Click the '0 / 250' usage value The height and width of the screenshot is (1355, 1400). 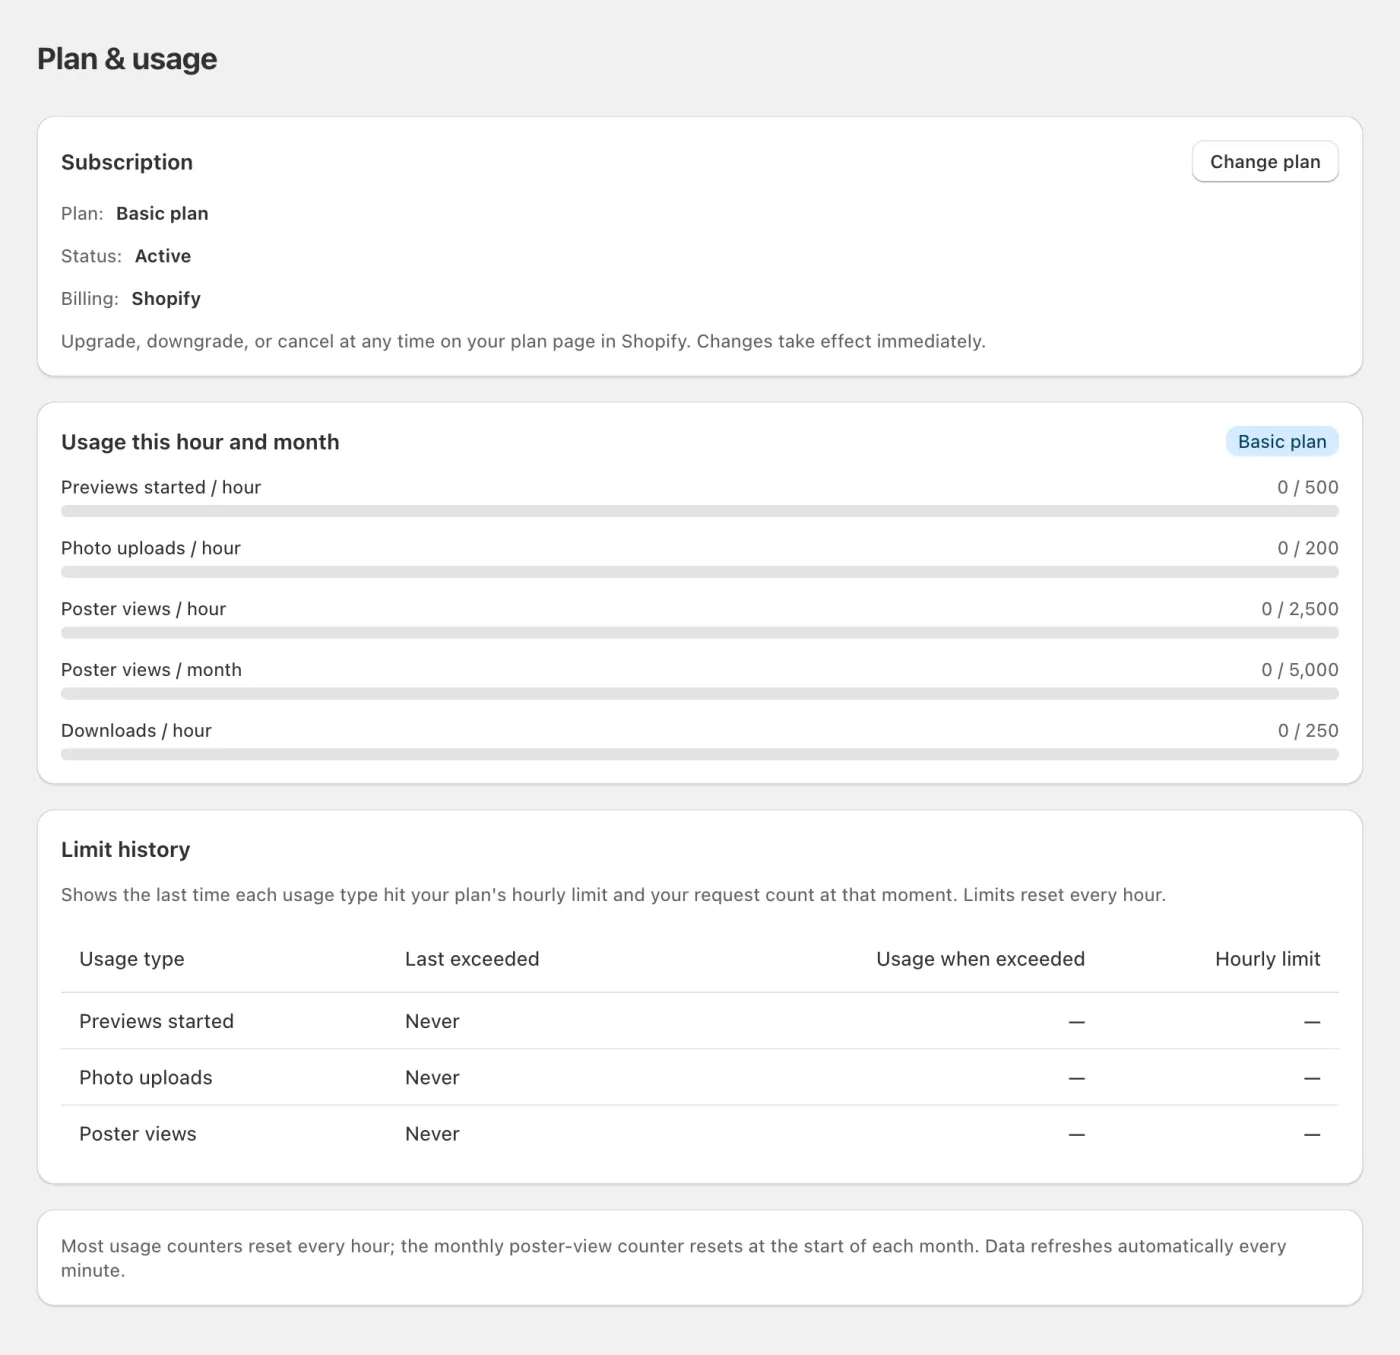1308,731
